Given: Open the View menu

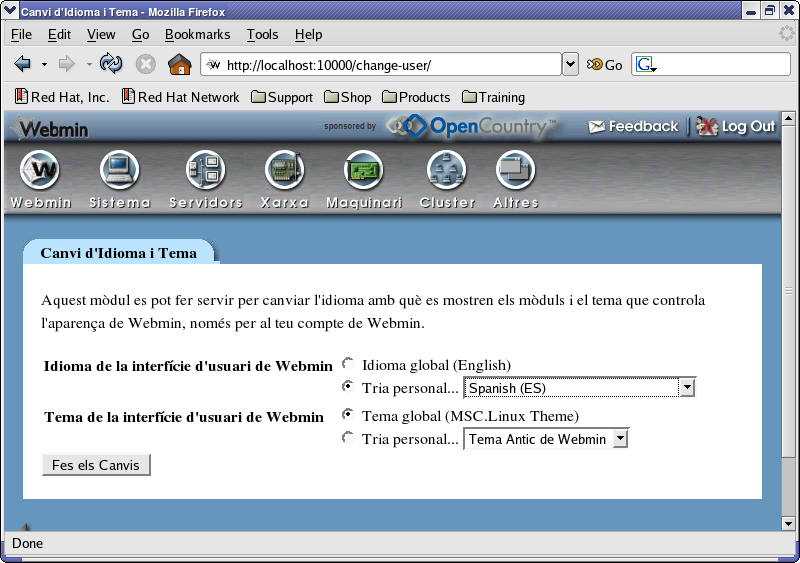Looking at the screenshot, I should coord(101,34).
